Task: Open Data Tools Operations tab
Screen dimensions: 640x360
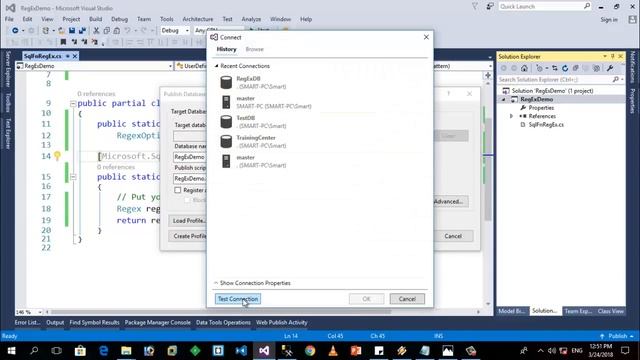Action: coord(223,322)
